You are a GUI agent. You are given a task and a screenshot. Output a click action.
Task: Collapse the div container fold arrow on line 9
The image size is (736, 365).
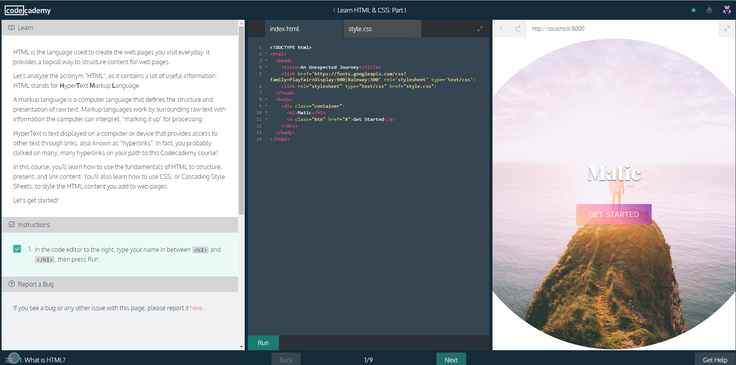266,106
